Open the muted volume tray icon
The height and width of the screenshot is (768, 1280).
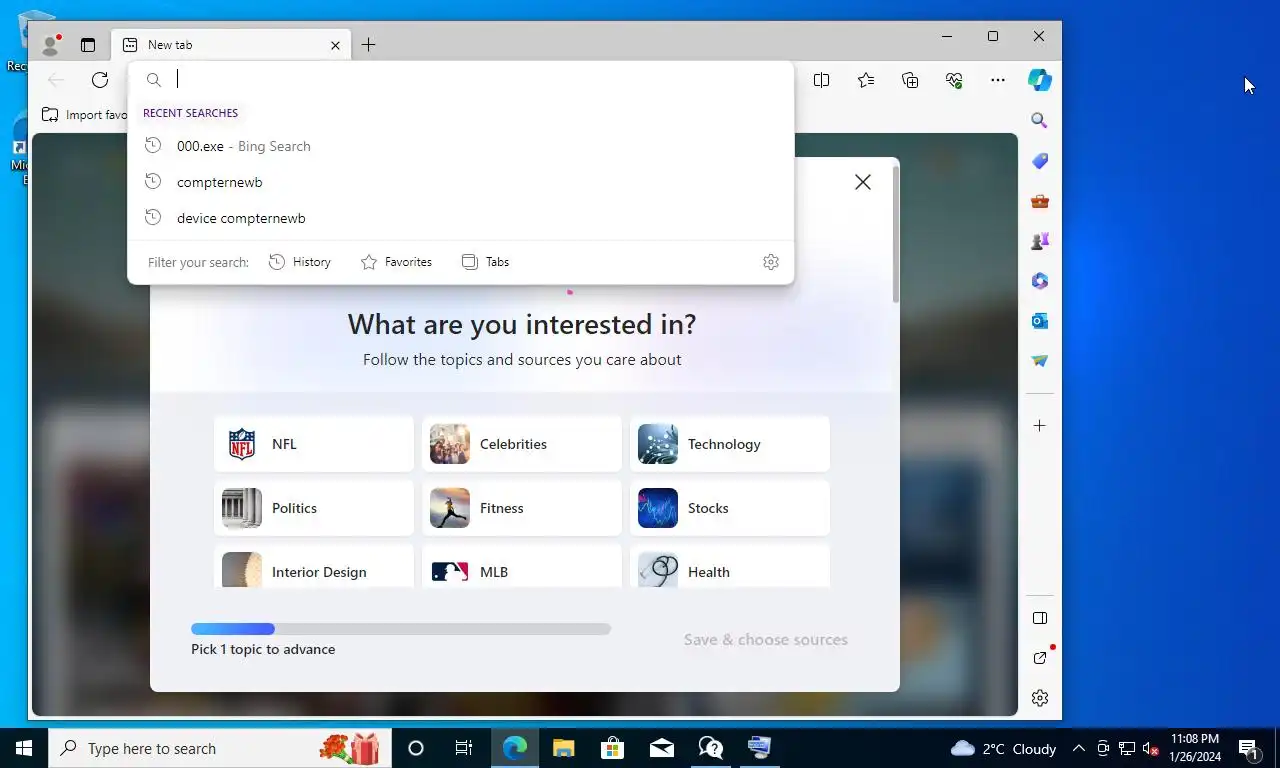tap(1150, 748)
